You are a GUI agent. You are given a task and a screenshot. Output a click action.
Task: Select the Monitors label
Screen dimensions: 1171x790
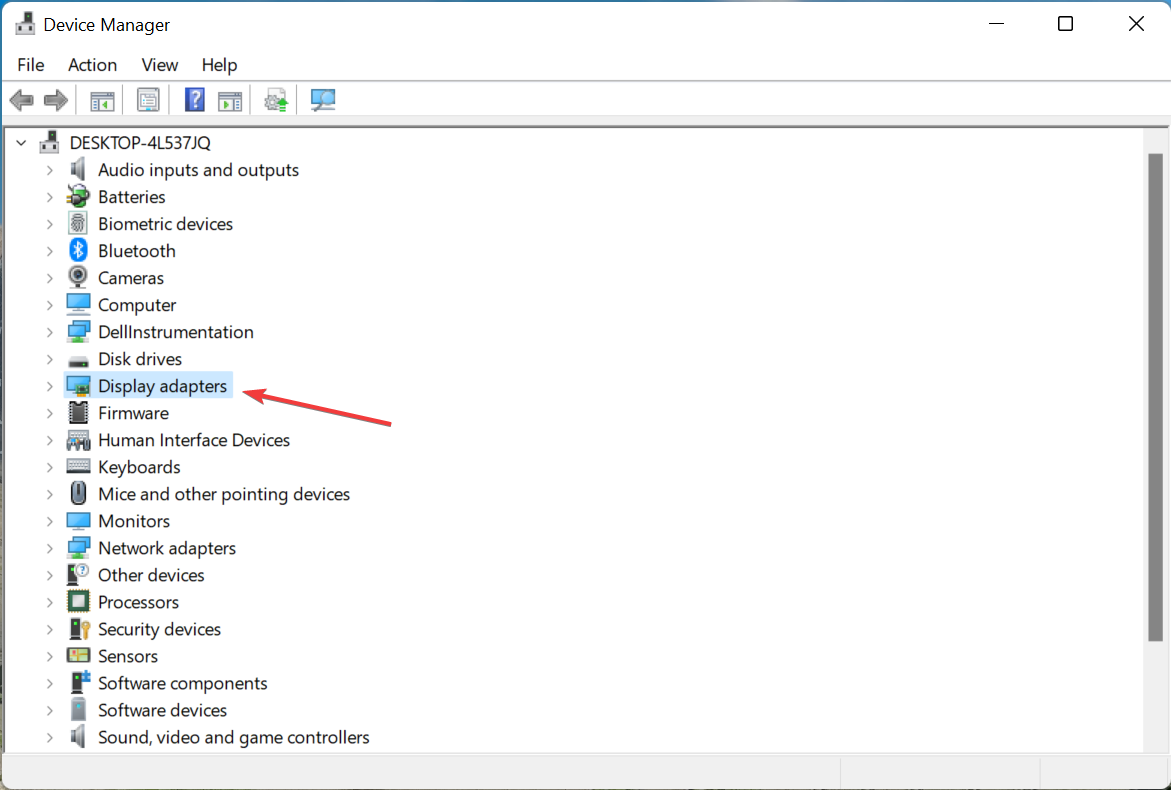pyautogui.click(x=134, y=520)
